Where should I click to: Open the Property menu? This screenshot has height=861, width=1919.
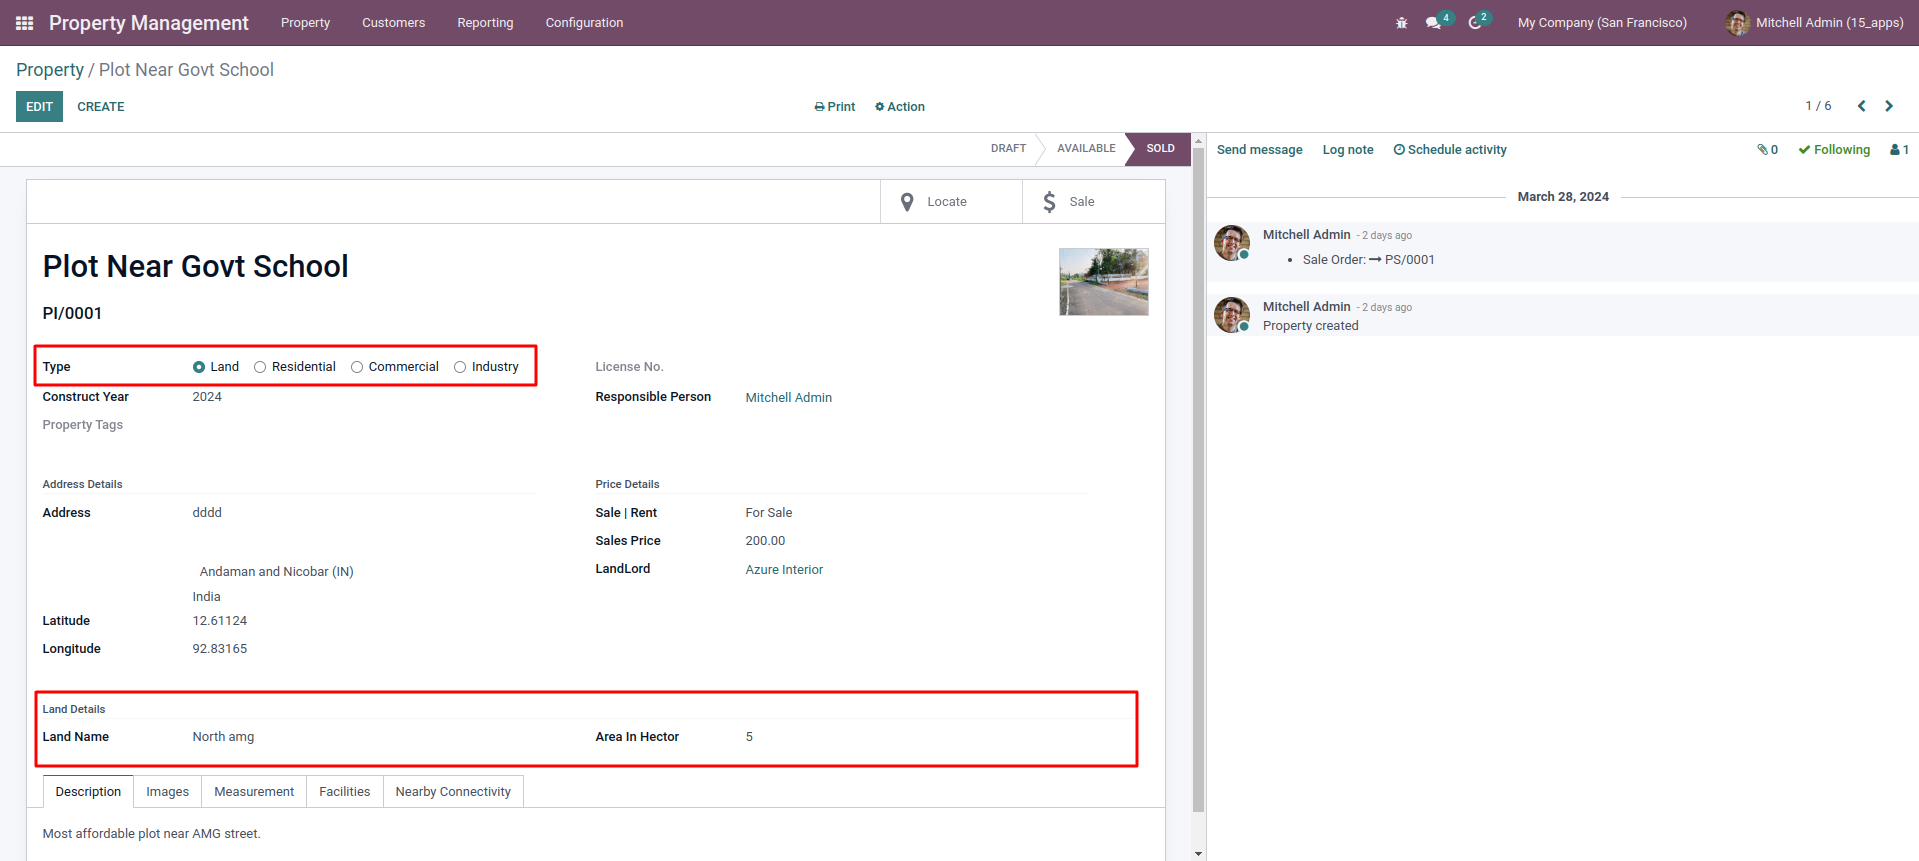click(305, 23)
